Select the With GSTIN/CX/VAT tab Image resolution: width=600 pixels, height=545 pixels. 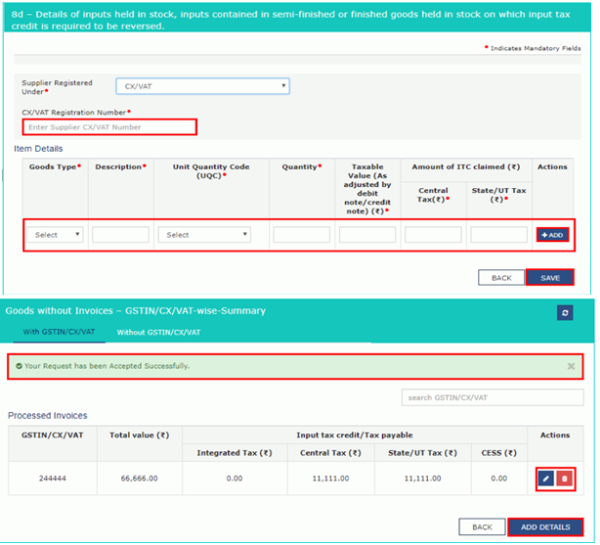coord(58,332)
